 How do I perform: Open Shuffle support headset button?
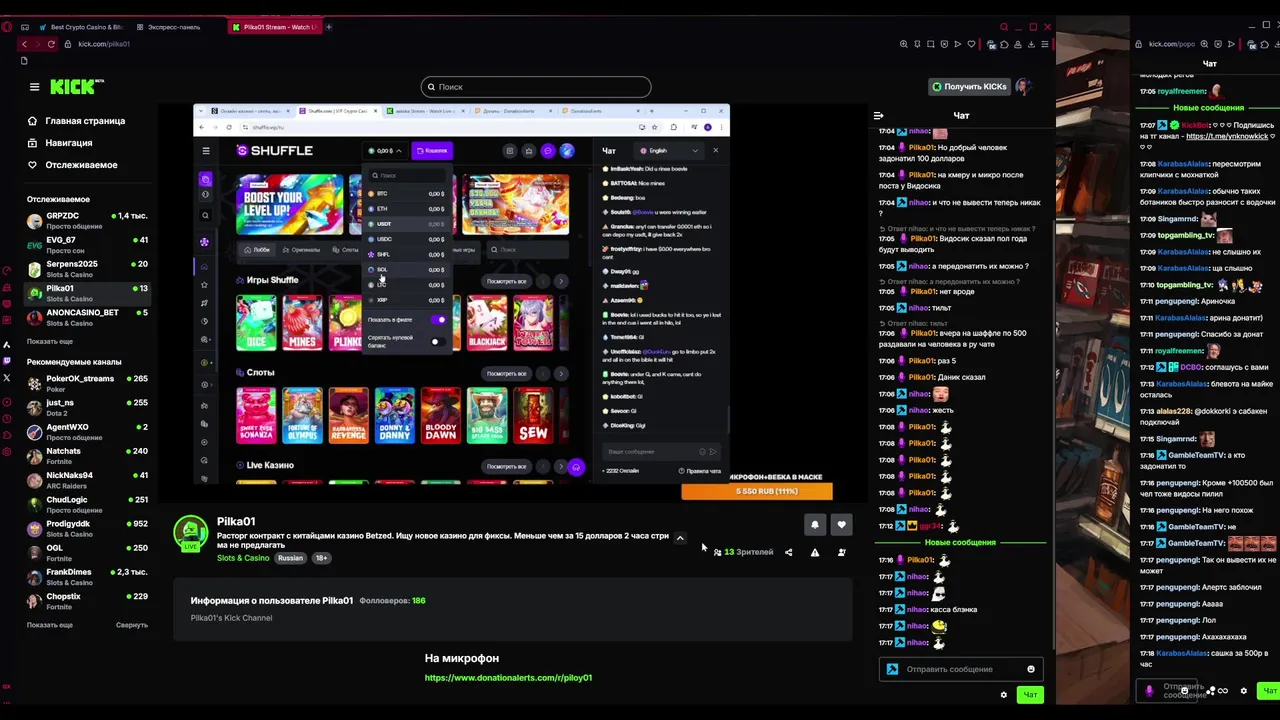coord(575,467)
